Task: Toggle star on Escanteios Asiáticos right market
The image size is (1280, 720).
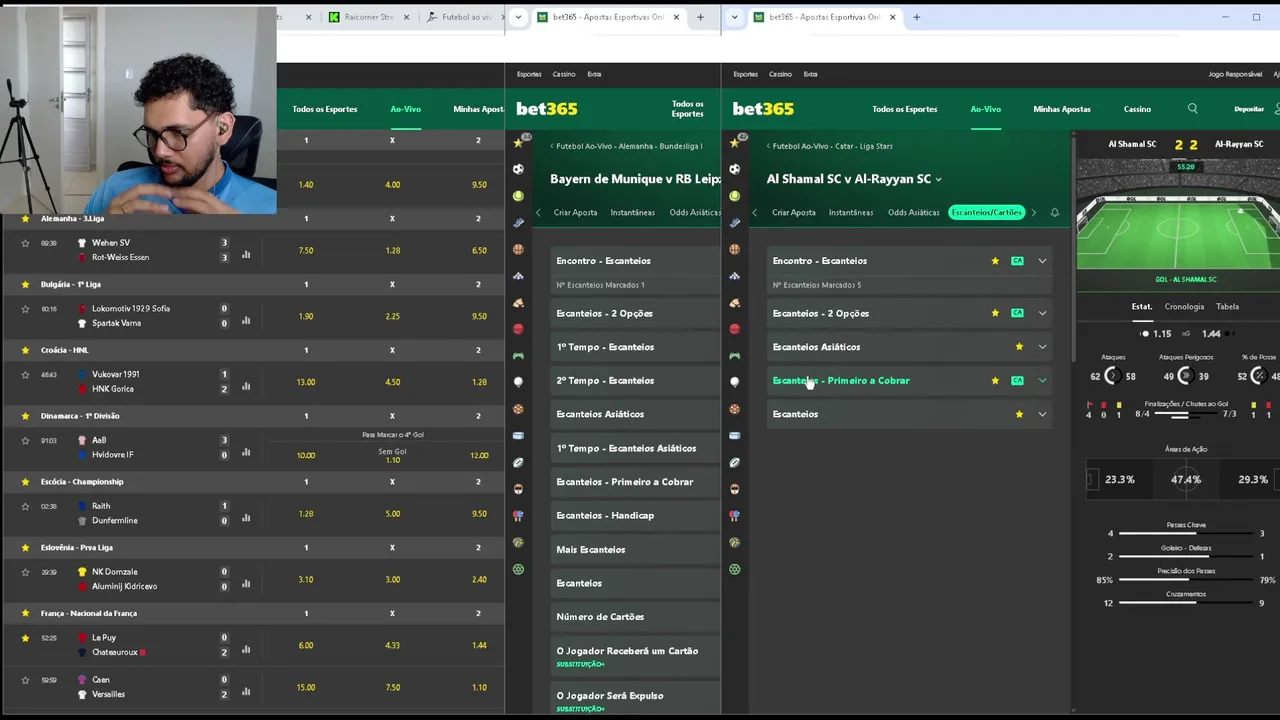Action: coord(1019,347)
